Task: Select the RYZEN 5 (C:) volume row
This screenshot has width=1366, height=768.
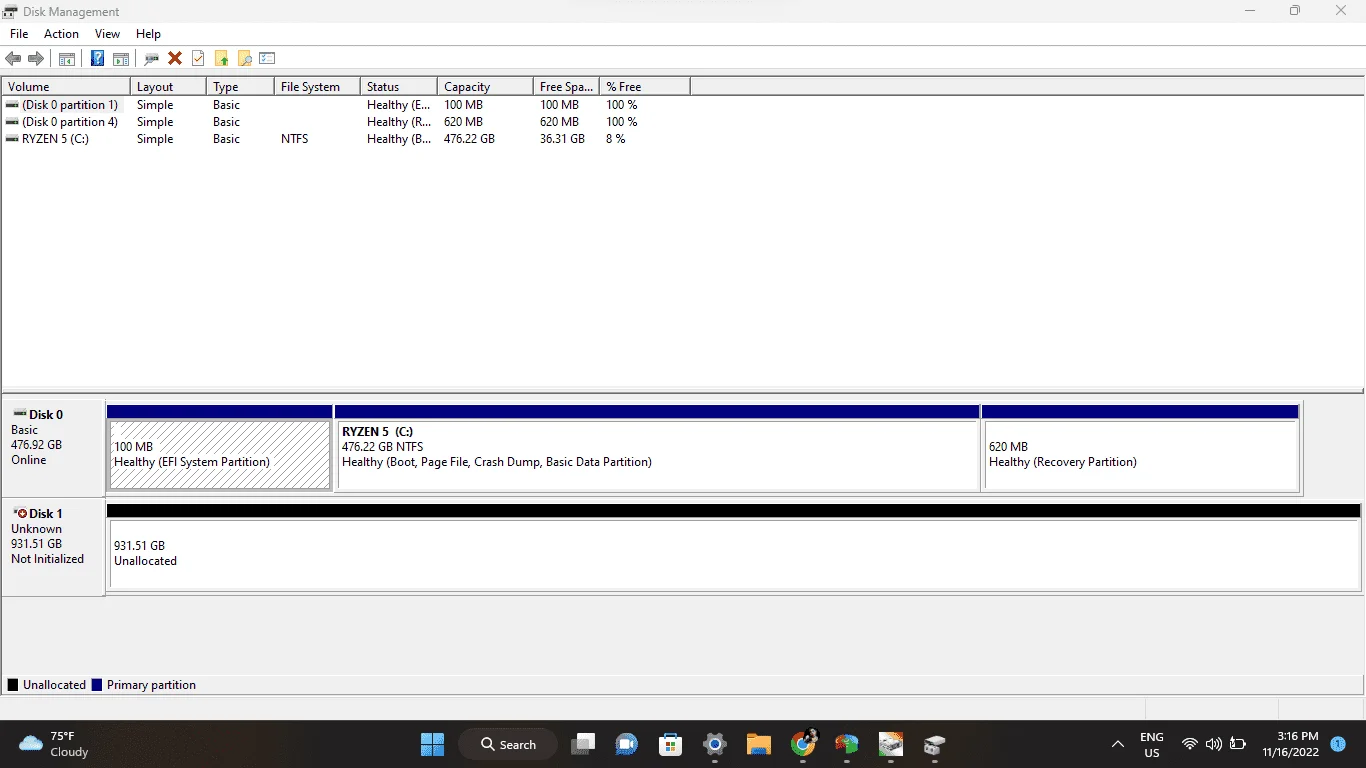Action: click(346, 139)
